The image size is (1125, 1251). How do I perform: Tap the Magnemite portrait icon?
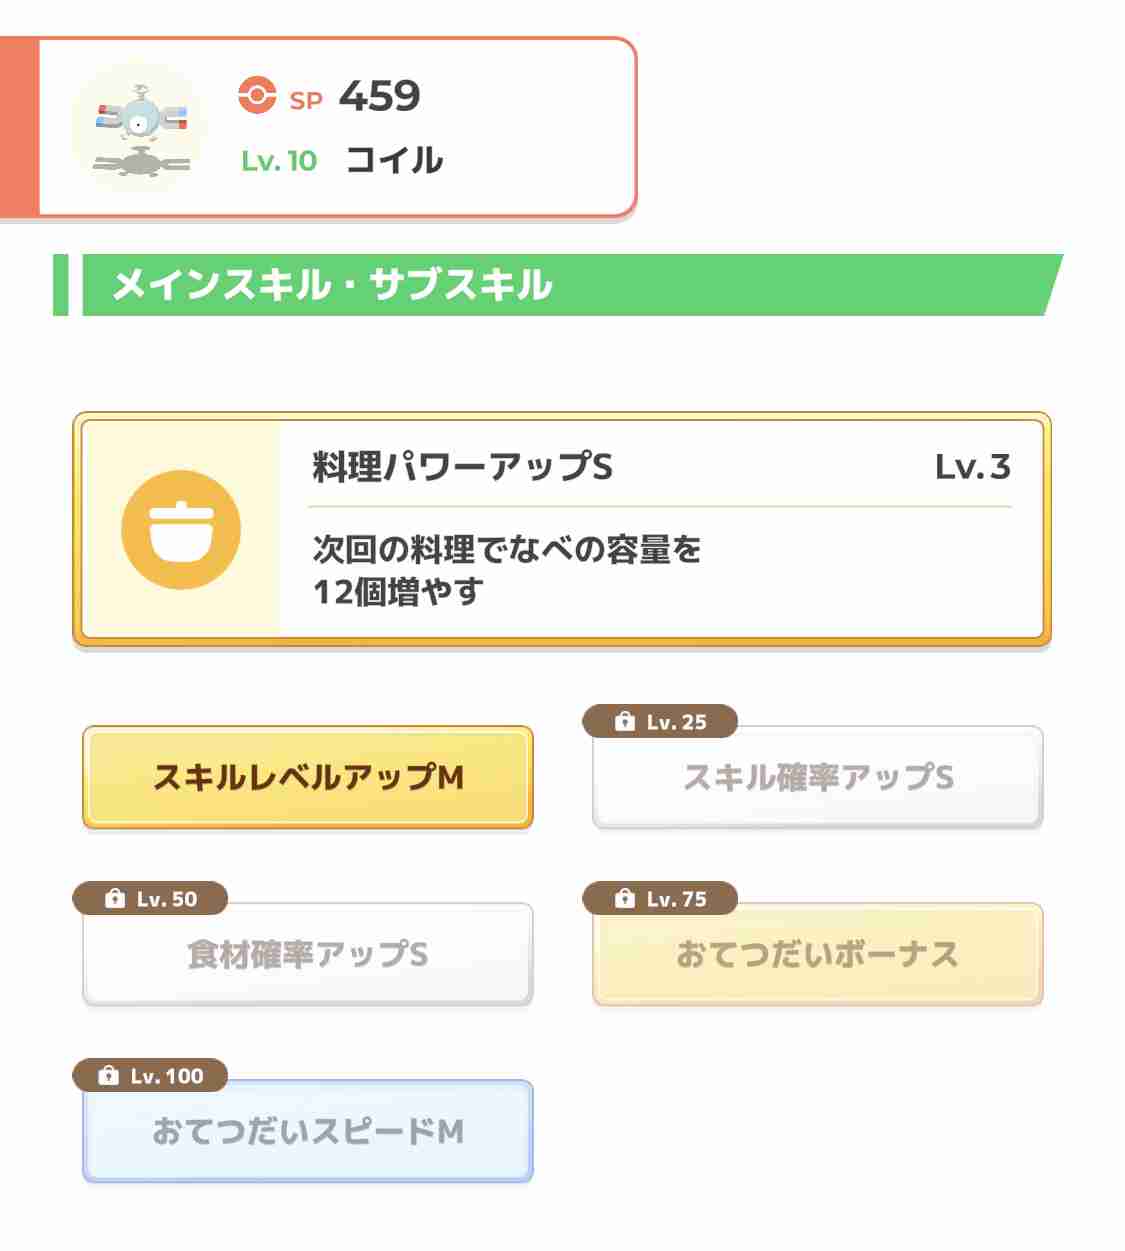click(x=139, y=128)
